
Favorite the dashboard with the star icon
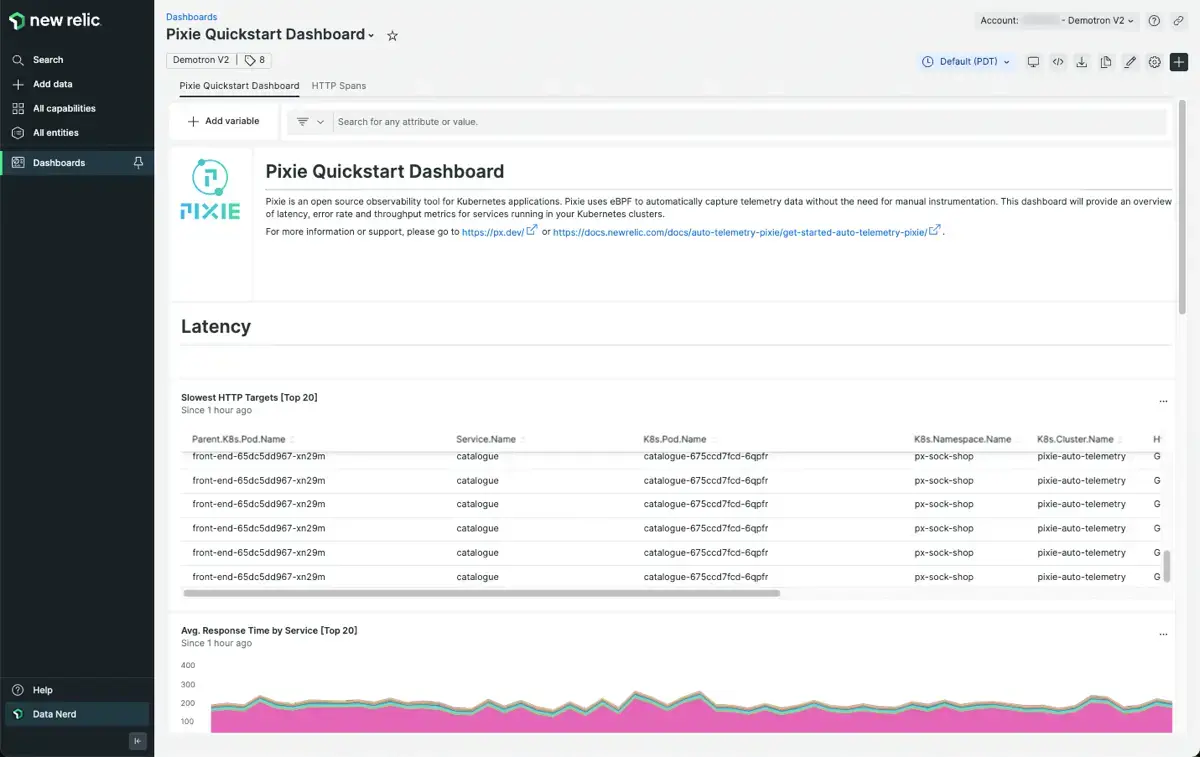pyautogui.click(x=392, y=36)
